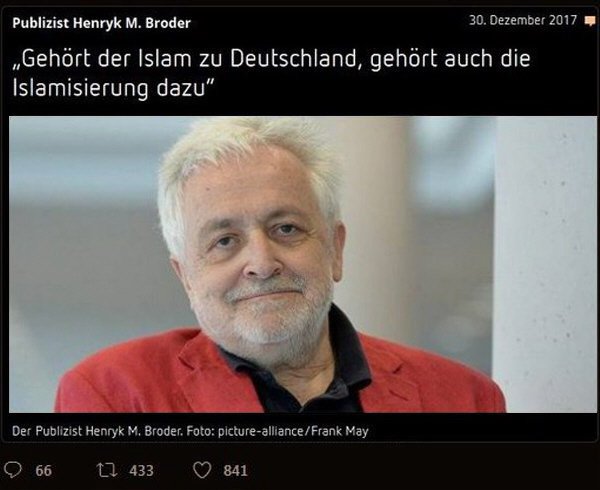Open the reply count showing 66

(43, 470)
